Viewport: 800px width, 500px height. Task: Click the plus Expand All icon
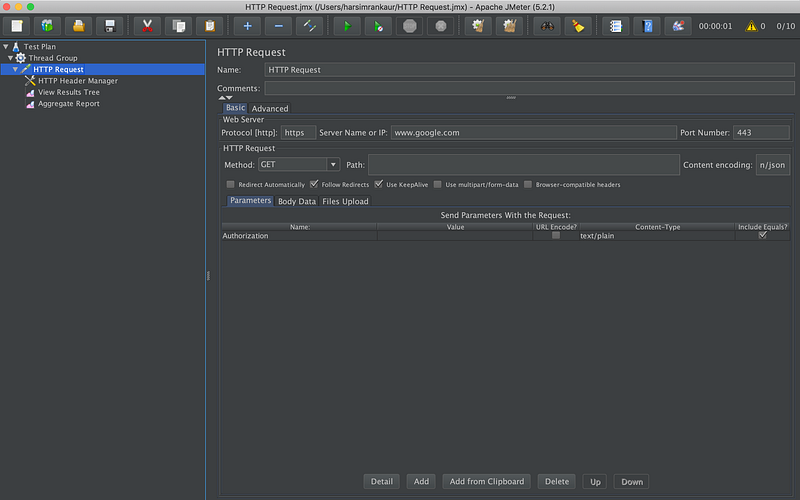[247, 26]
